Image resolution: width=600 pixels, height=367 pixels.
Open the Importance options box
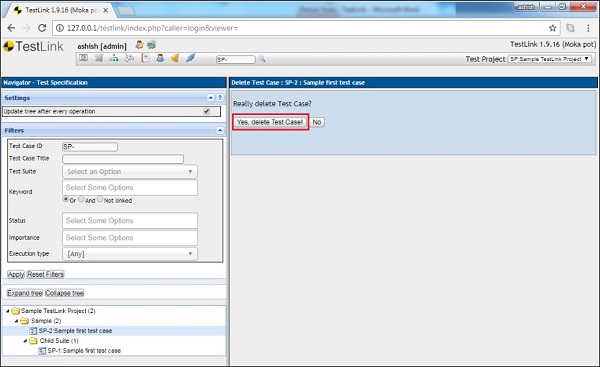[x=130, y=238]
